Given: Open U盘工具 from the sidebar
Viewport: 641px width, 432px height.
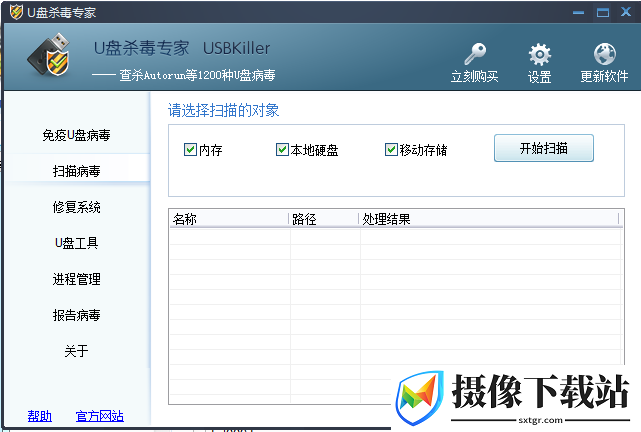Looking at the screenshot, I should pos(76,243).
